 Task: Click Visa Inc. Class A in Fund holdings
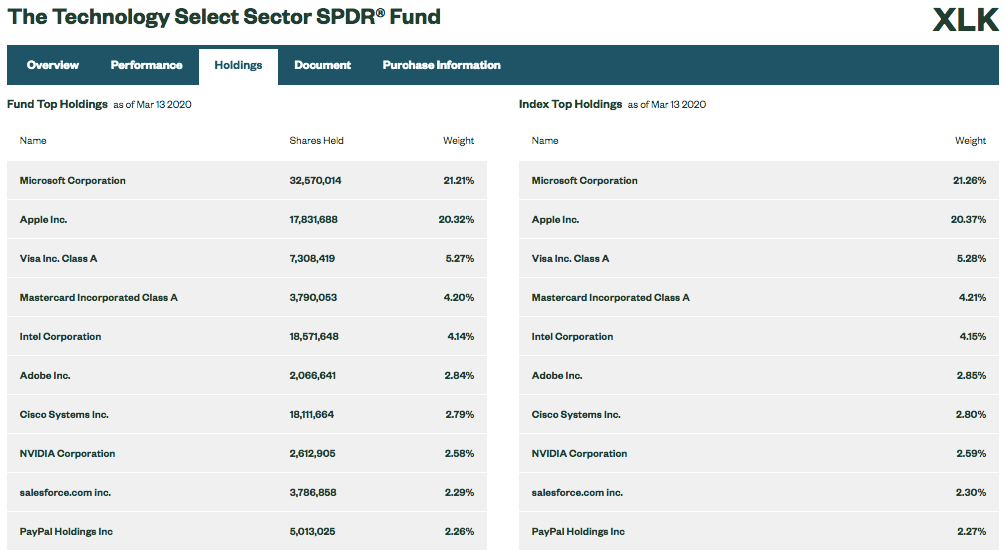coord(59,259)
